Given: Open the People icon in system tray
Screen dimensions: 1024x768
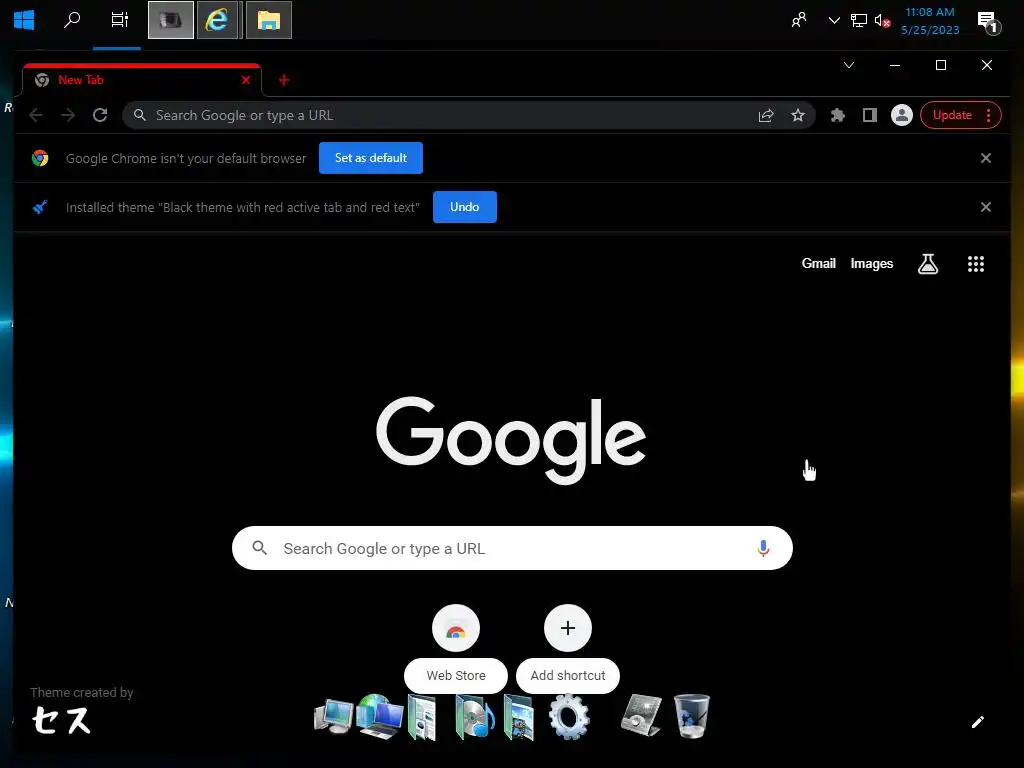Looking at the screenshot, I should pyautogui.click(x=799, y=20).
